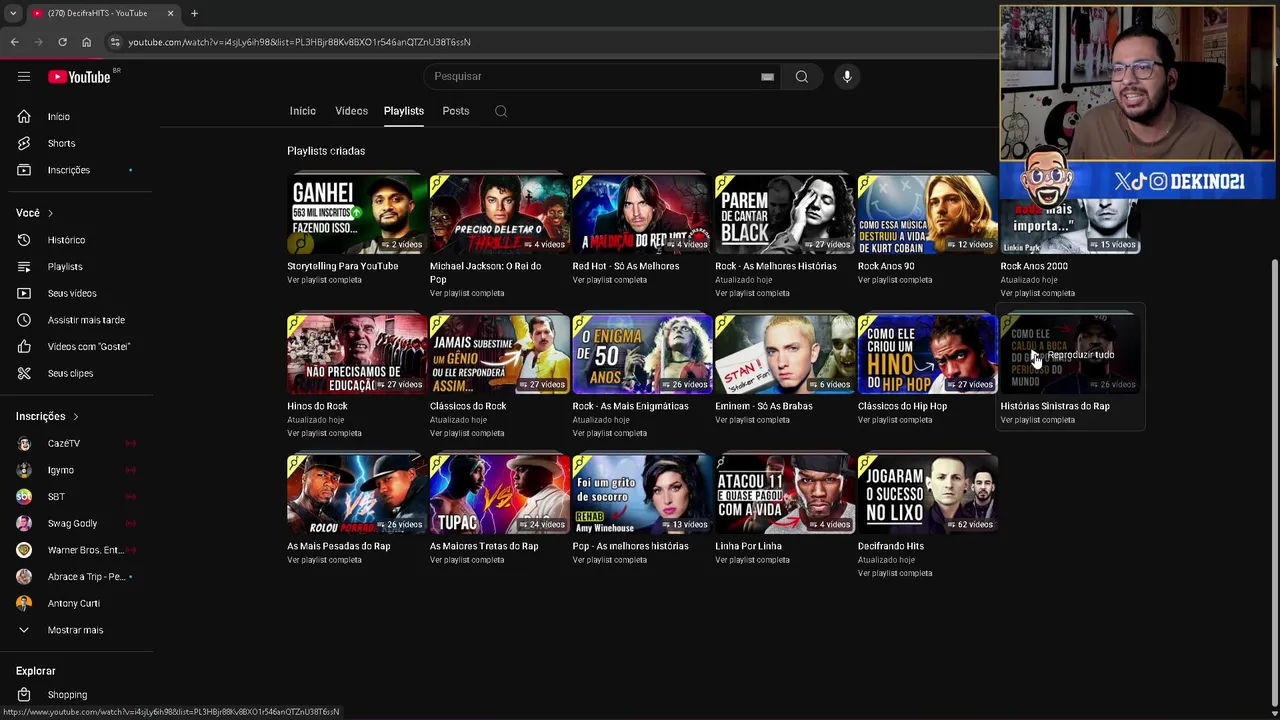Select the channel Playlists tab
1280x720 pixels.
(404, 111)
